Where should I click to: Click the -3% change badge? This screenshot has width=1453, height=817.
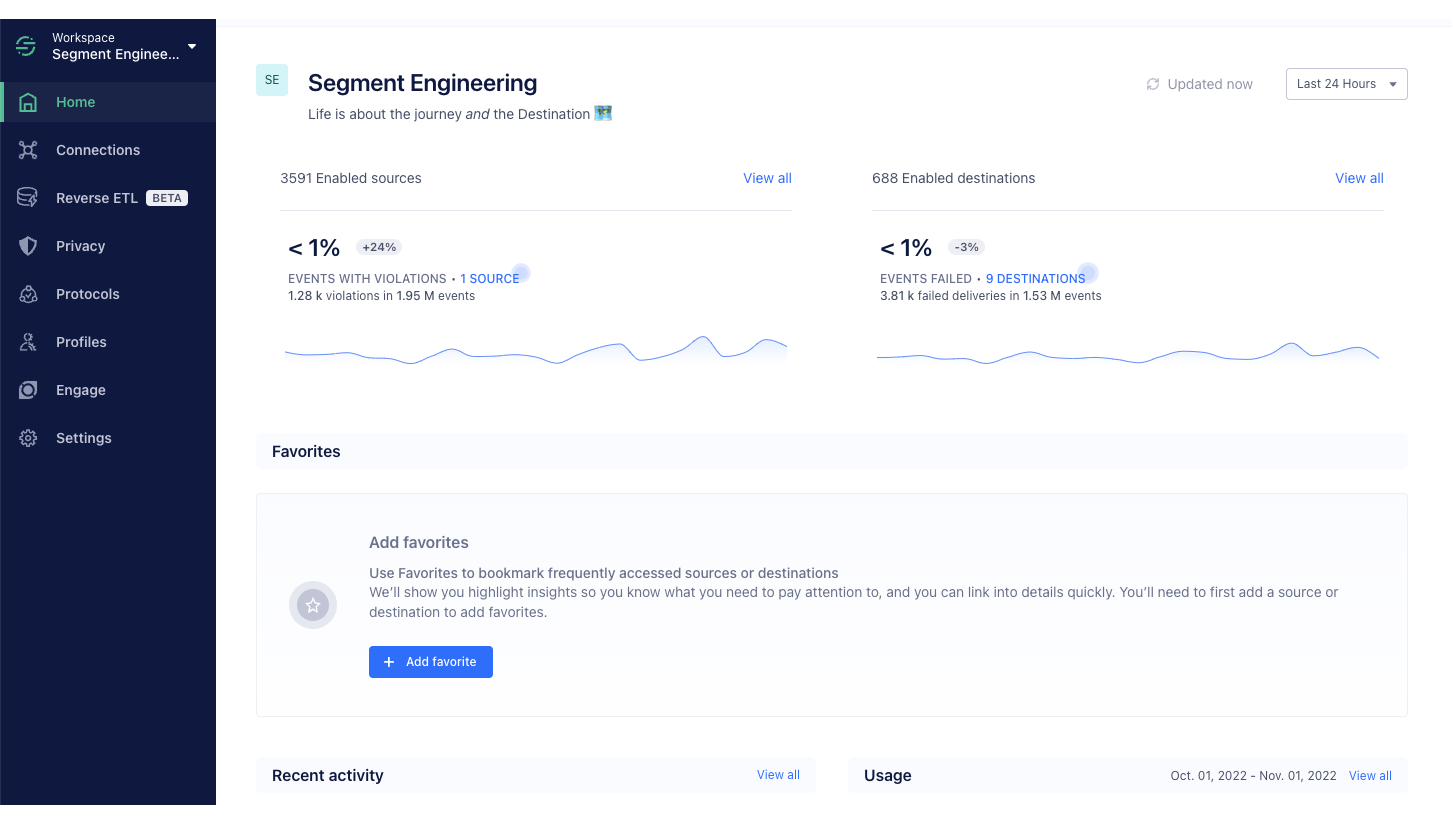pos(967,247)
